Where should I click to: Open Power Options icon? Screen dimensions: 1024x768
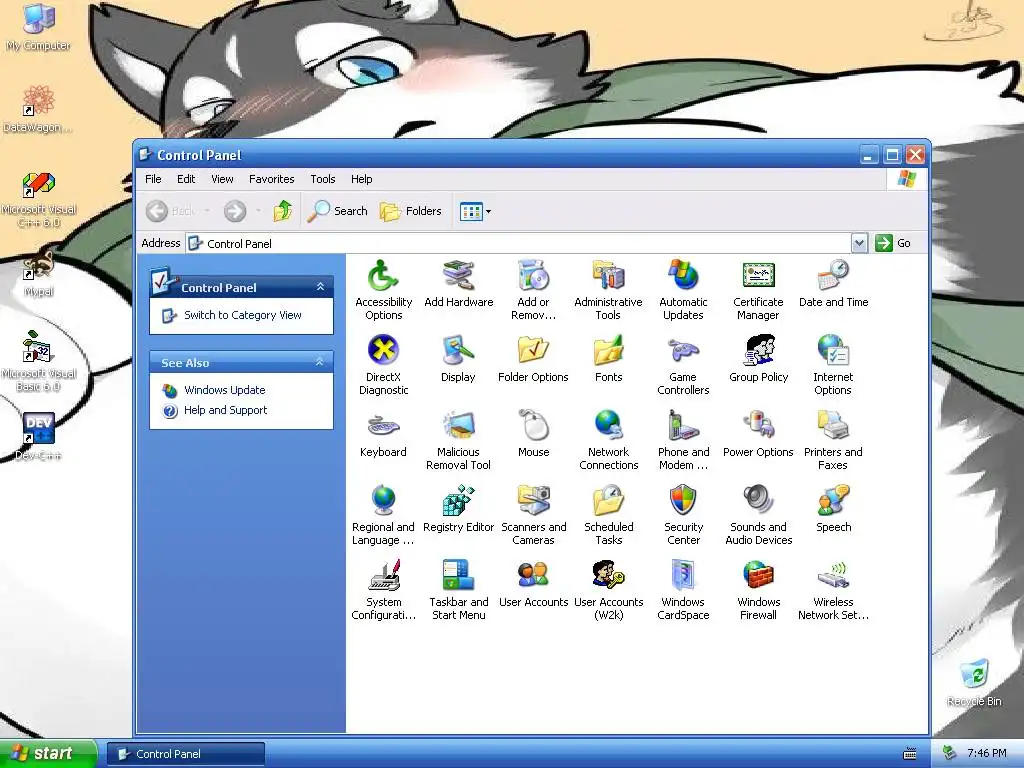click(x=758, y=426)
